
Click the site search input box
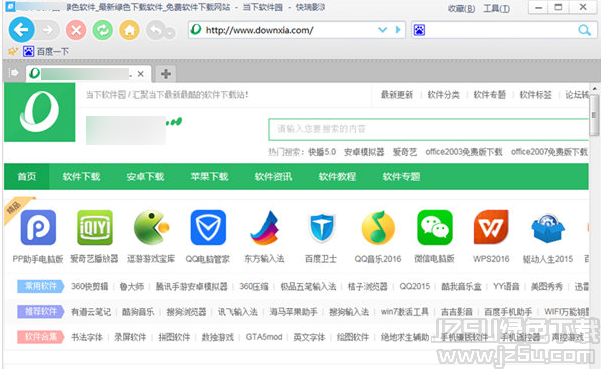coord(429,129)
